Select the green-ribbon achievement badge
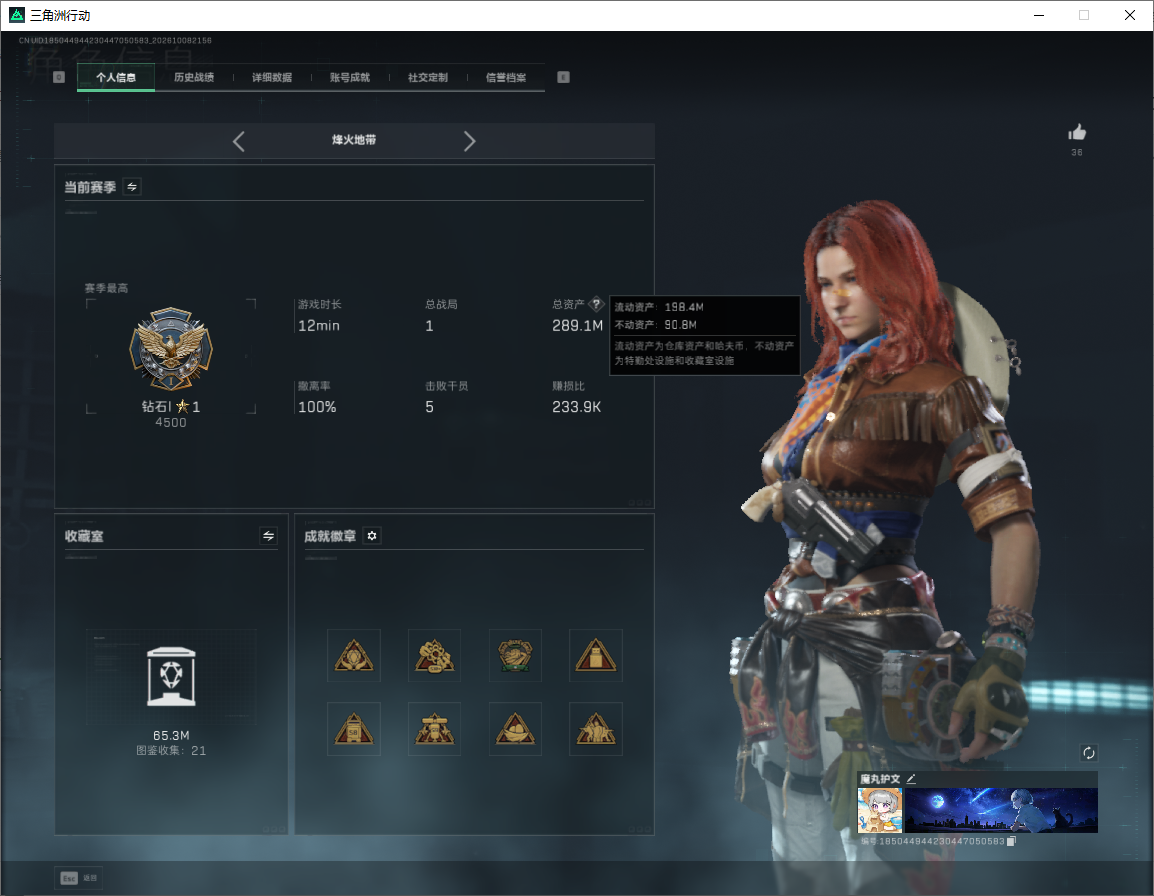This screenshot has height=896, width=1154. coord(515,655)
